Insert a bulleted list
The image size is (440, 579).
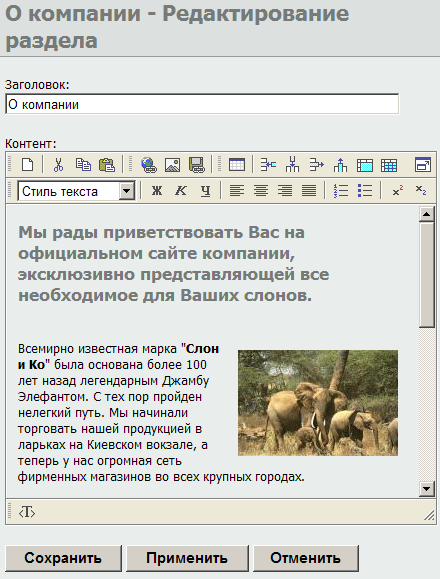click(x=365, y=191)
